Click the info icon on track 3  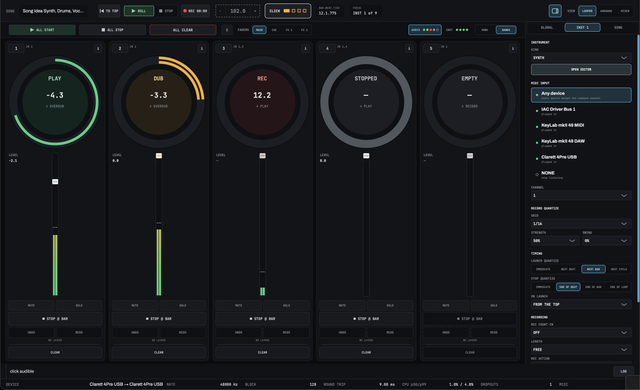tap(305, 49)
